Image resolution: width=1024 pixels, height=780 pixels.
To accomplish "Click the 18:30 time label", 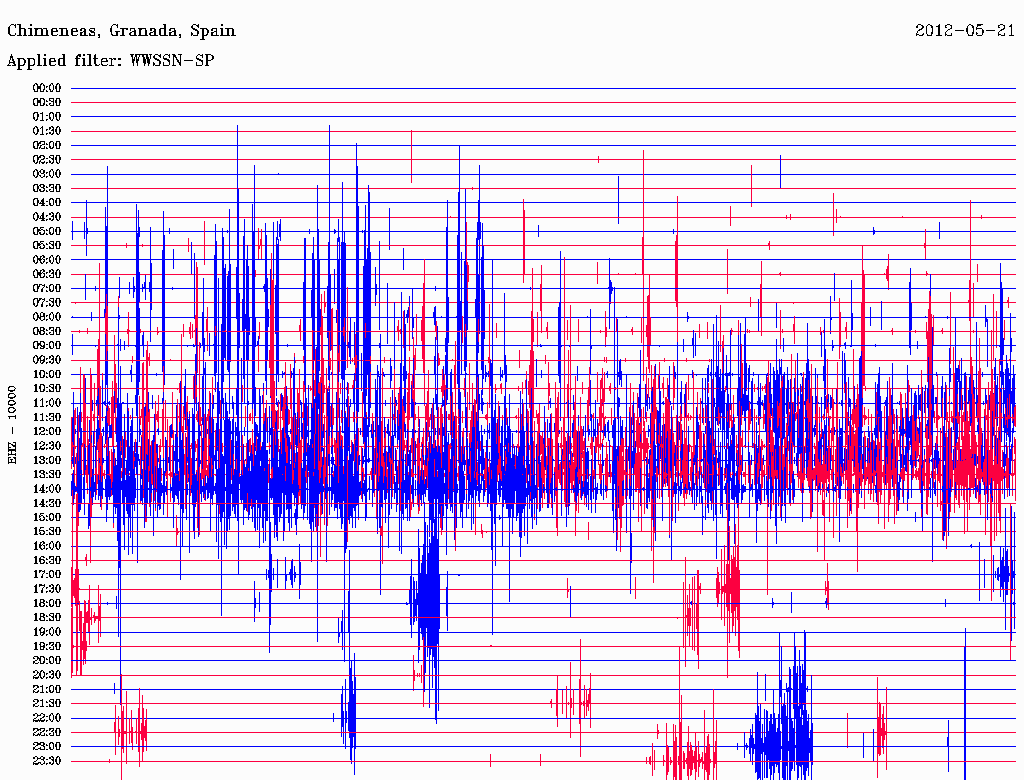I will 47,618.
